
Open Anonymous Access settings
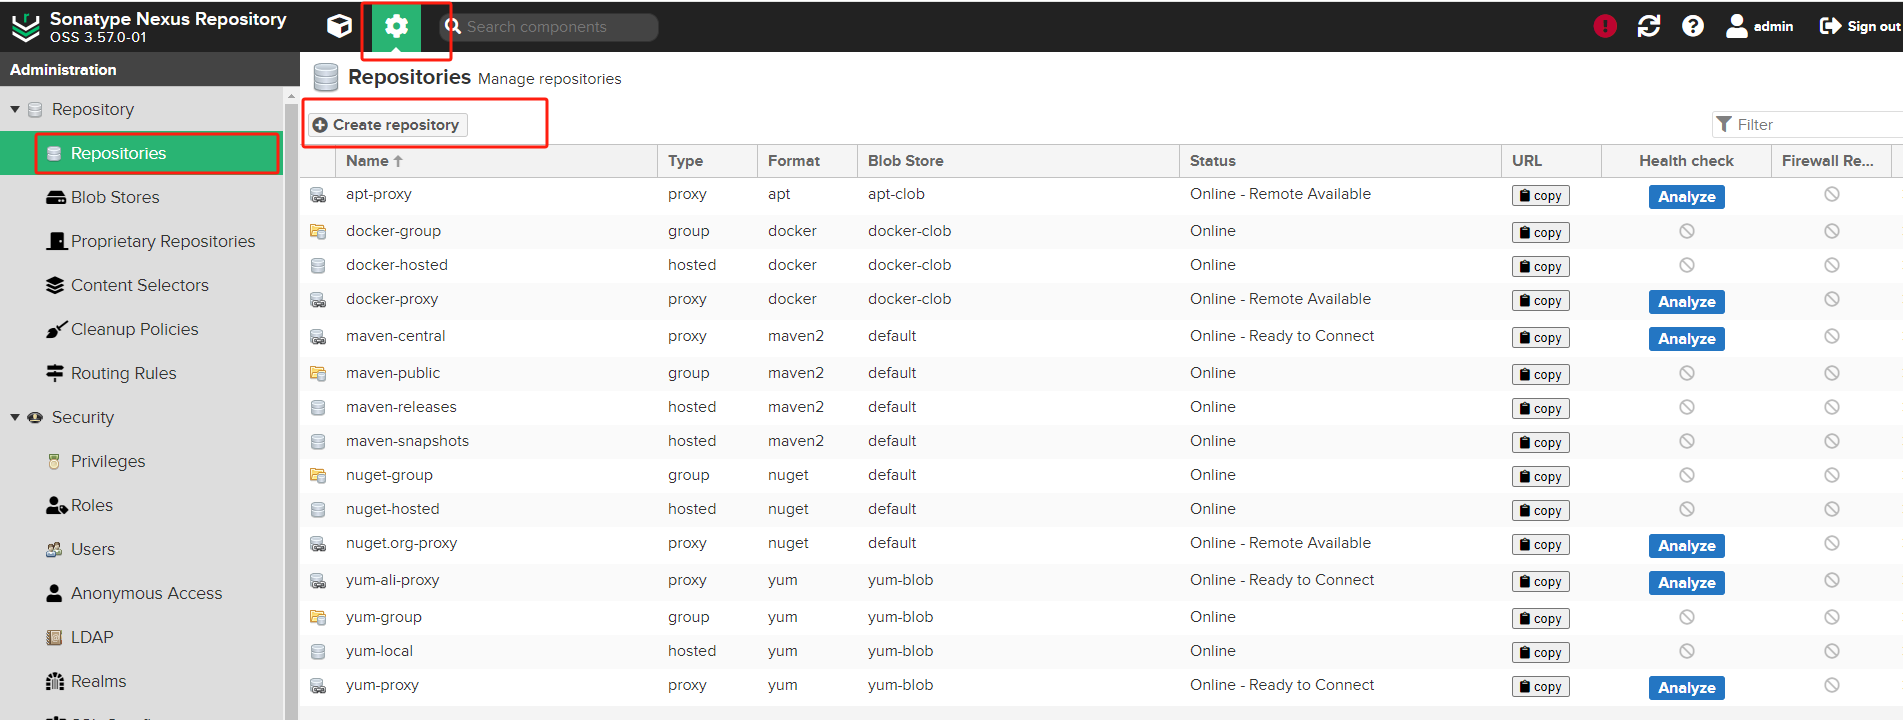[142, 593]
